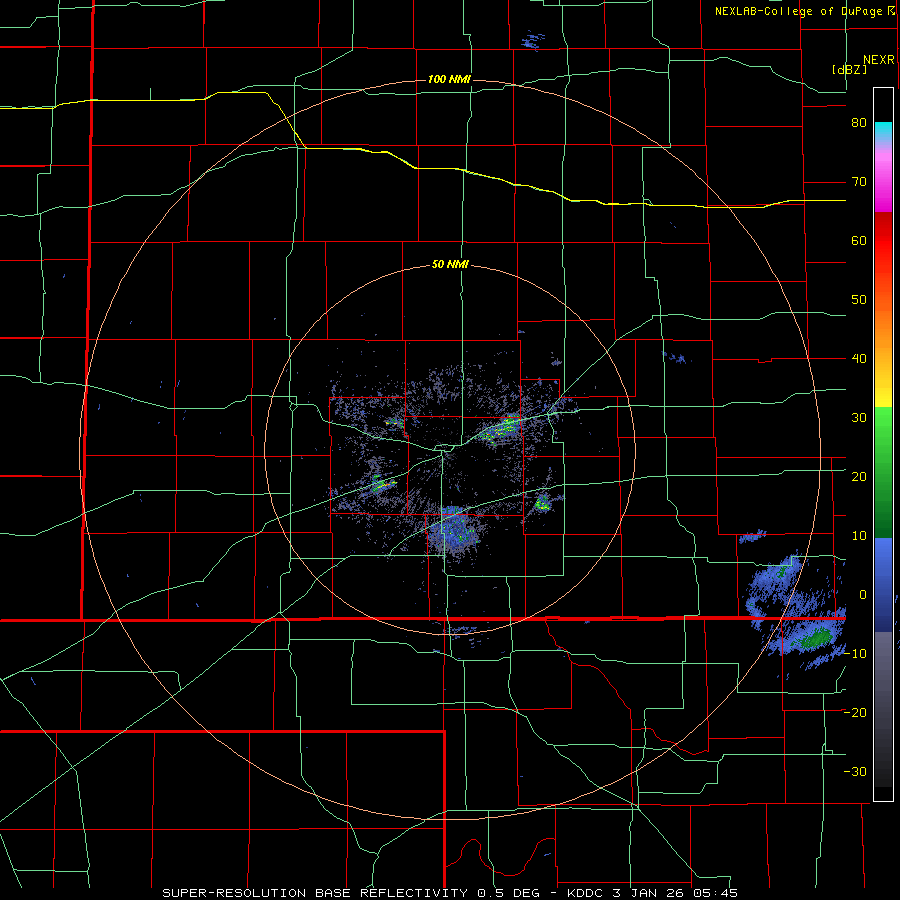This screenshot has width=900, height=900.
Task: Click the 10 value on the dBZ scale
Action: coord(859,536)
